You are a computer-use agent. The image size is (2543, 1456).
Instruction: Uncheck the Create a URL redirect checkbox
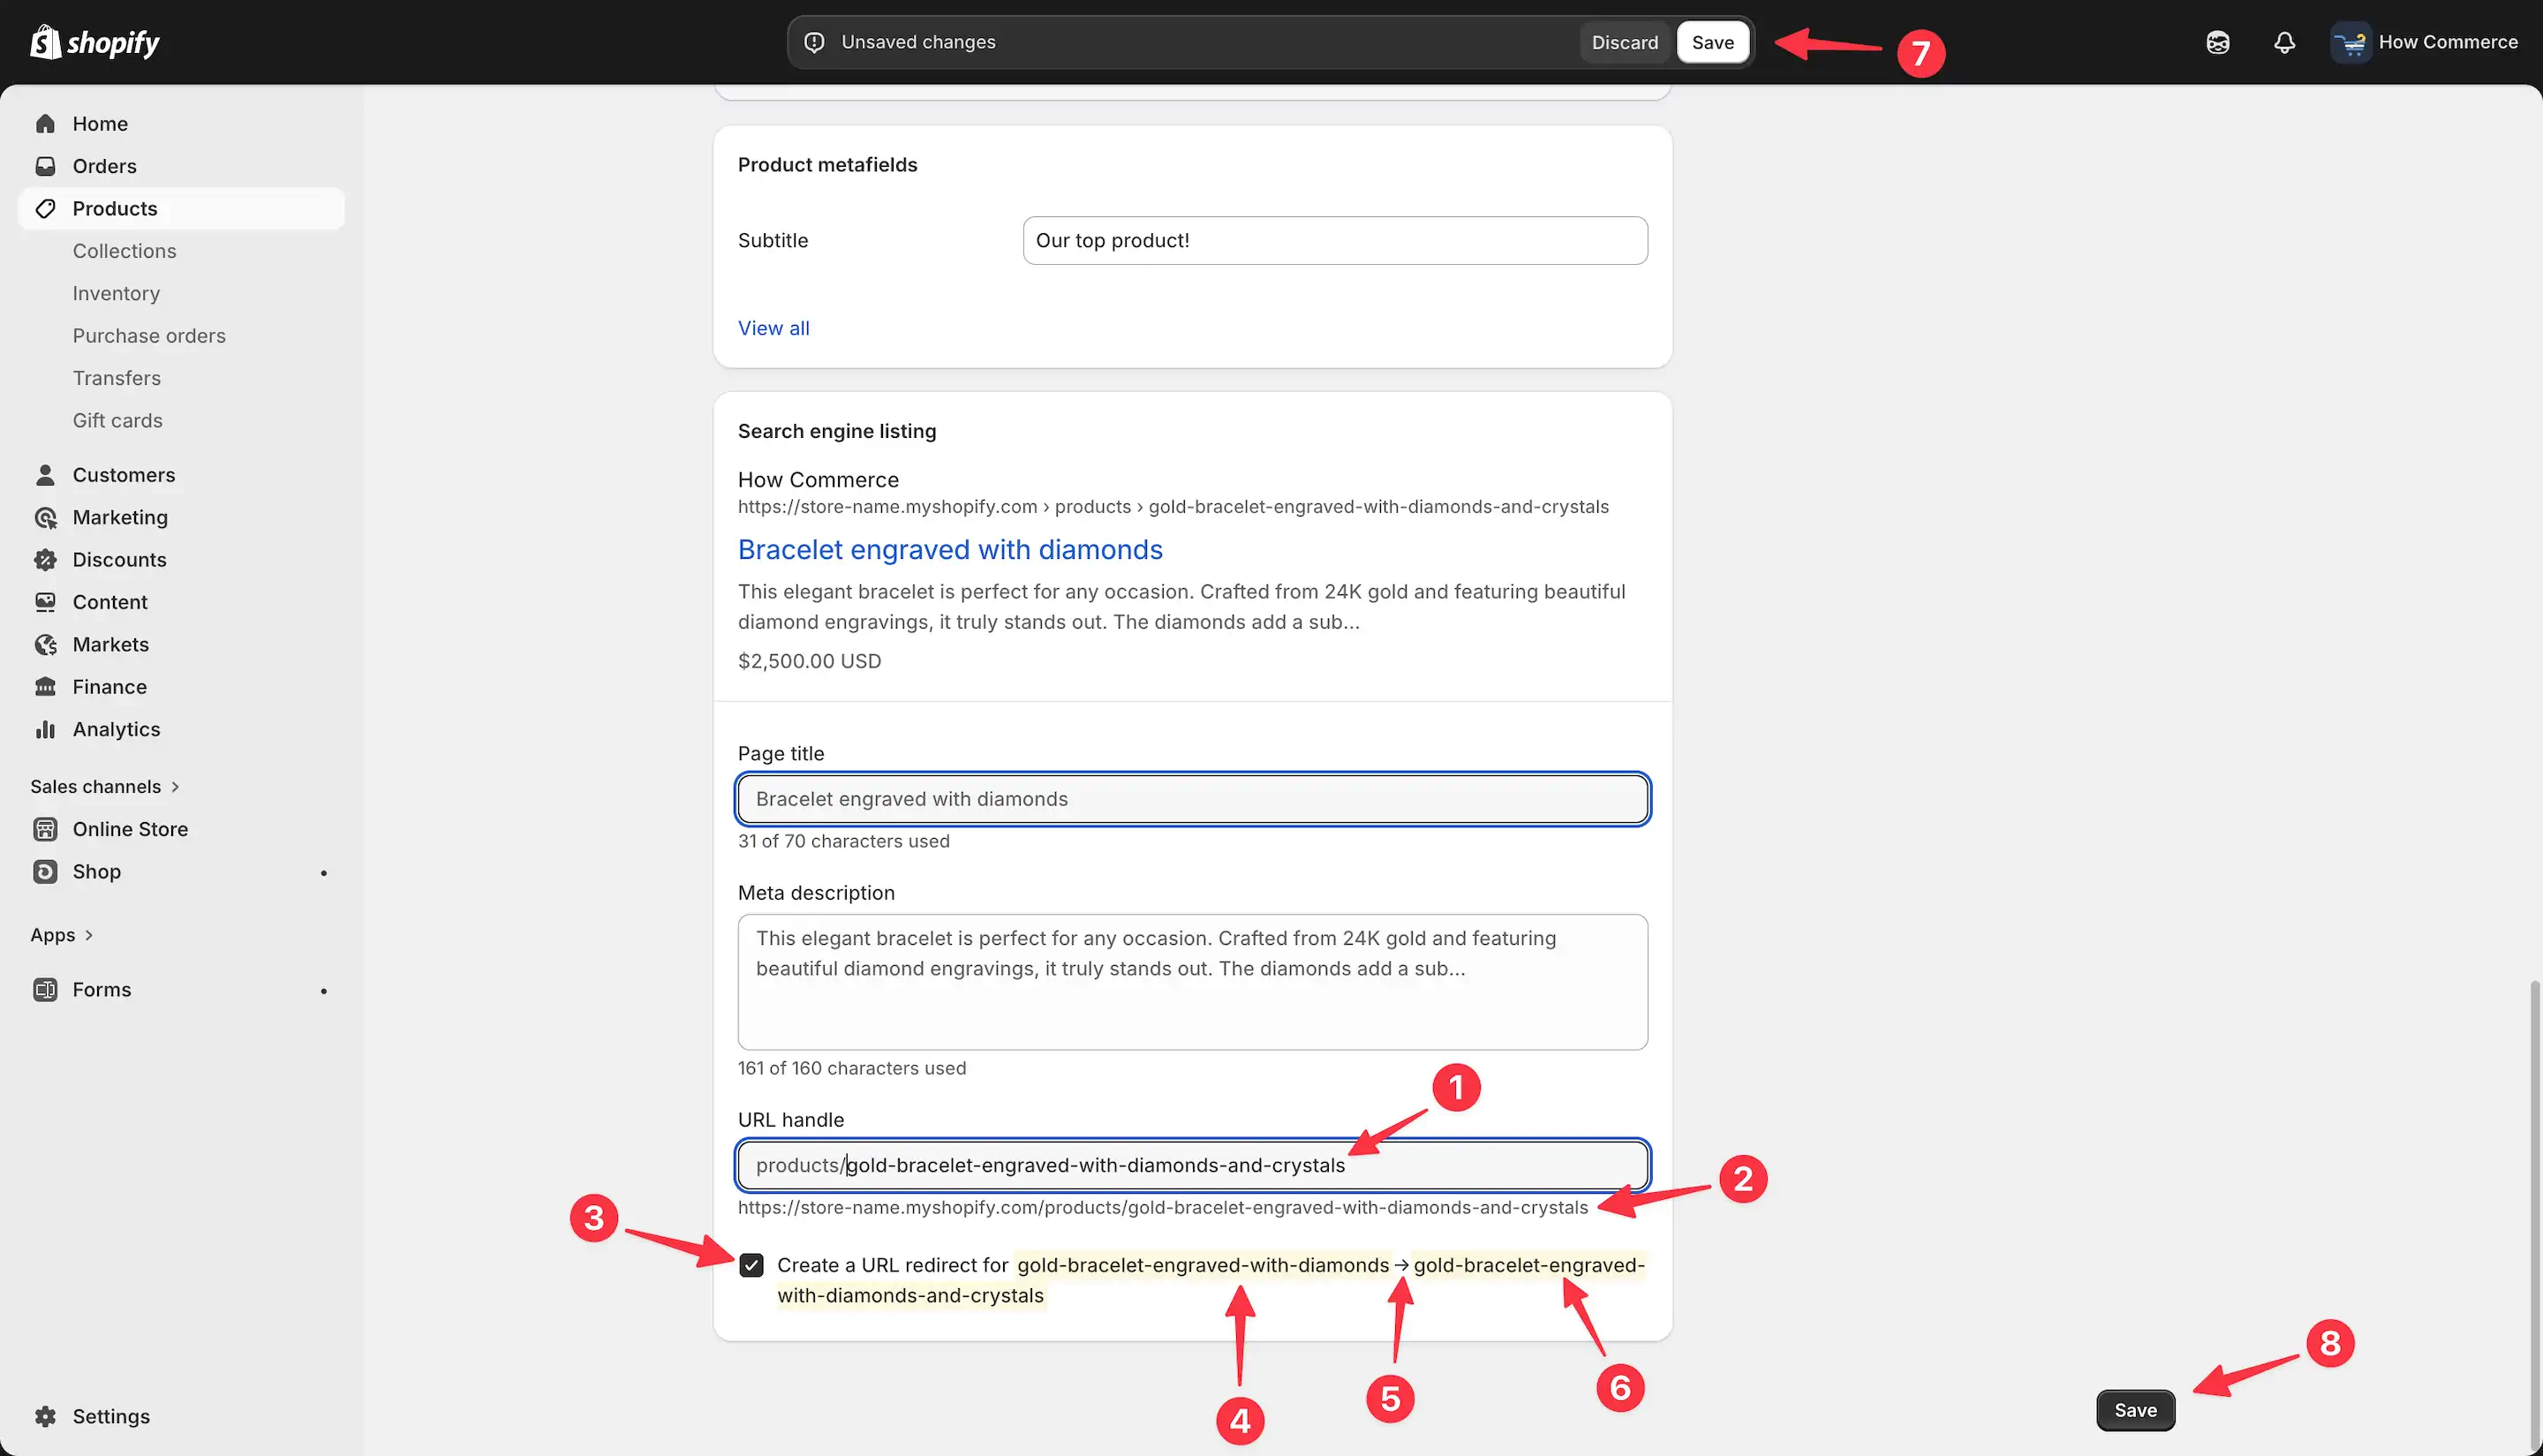pyautogui.click(x=751, y=1265)
